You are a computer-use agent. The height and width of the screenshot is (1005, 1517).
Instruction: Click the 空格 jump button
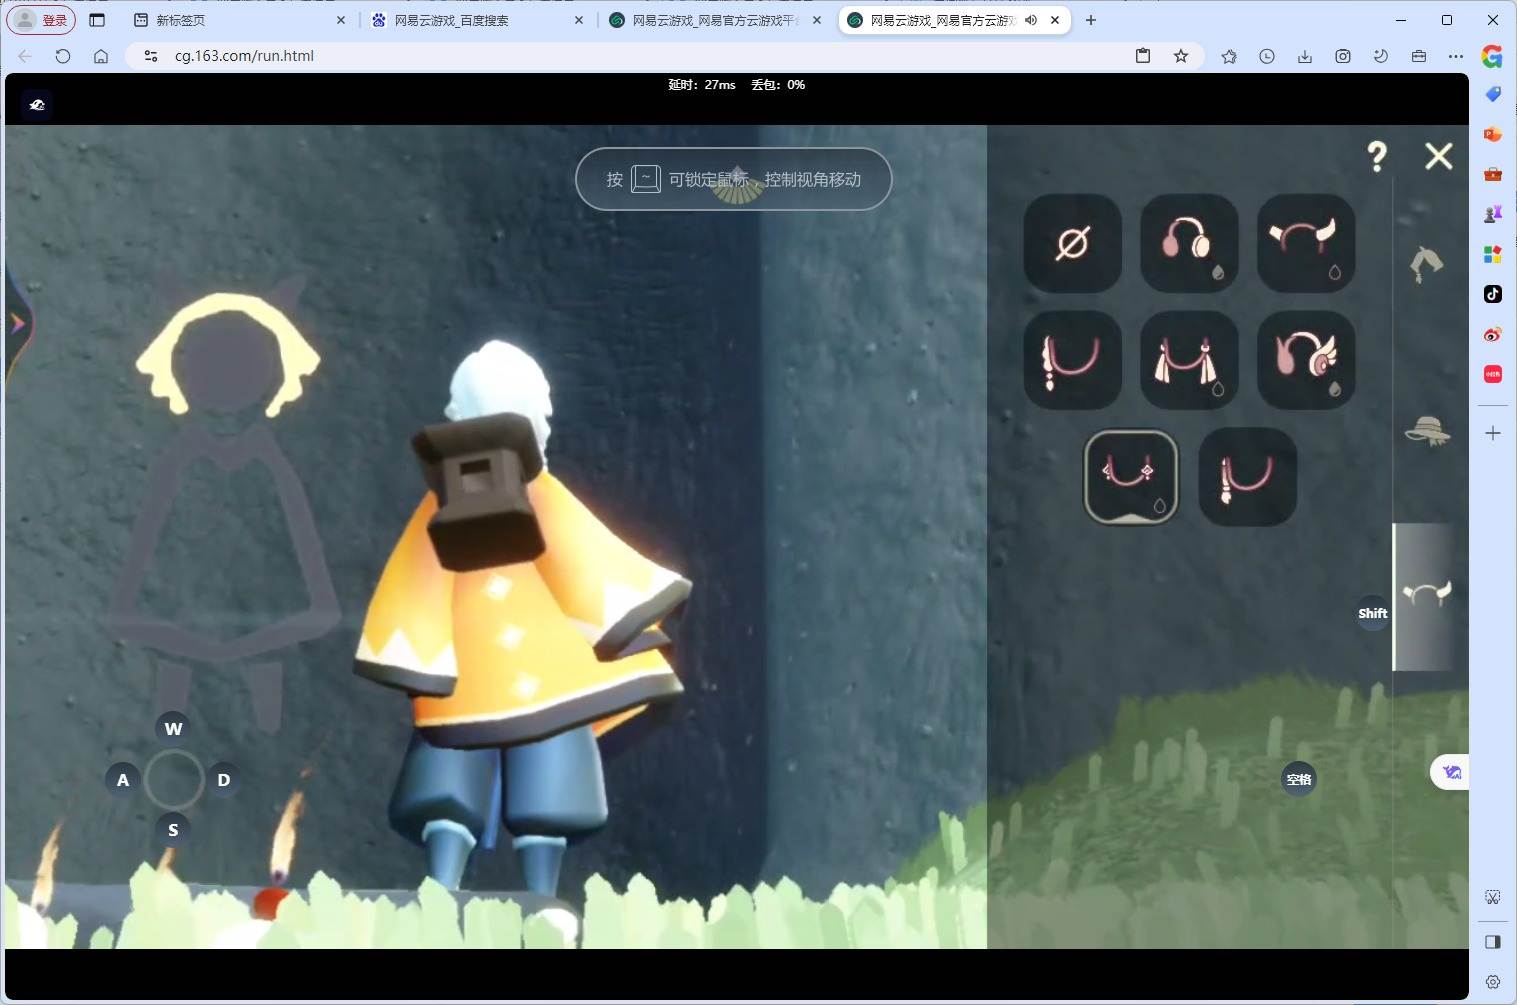[x=1299, y=779]
